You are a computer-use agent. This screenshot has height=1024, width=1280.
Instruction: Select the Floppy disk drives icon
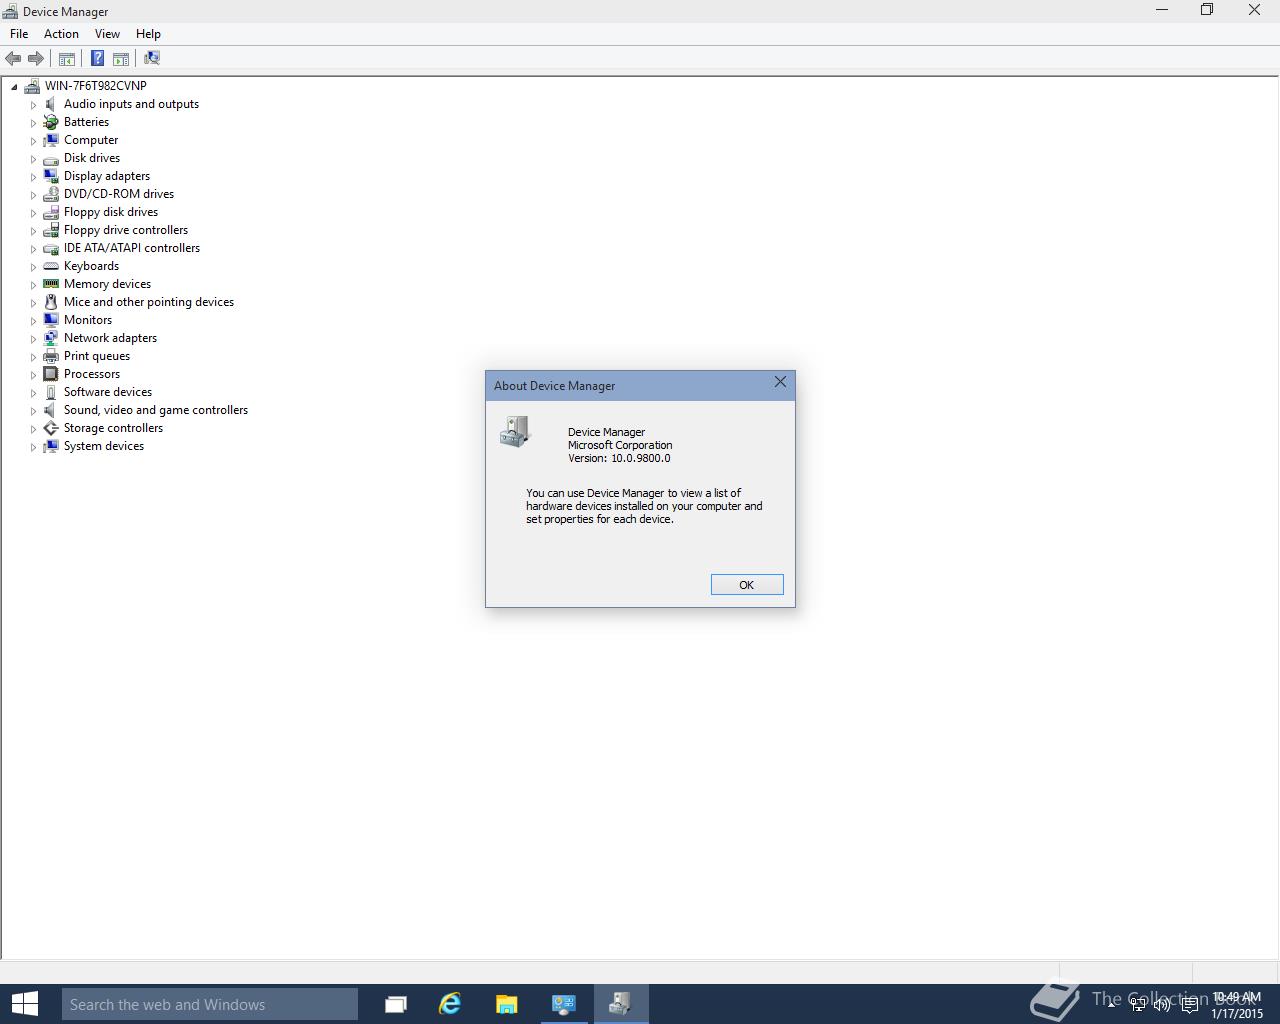point(51,212)
